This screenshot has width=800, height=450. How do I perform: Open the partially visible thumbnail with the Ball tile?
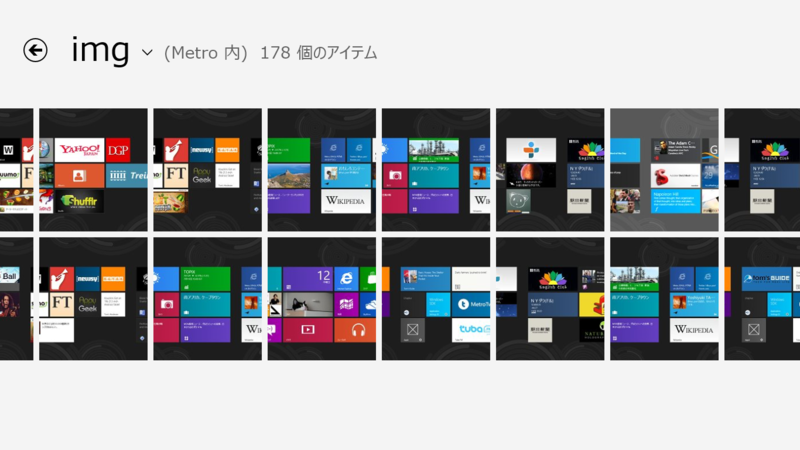point(16,298)
